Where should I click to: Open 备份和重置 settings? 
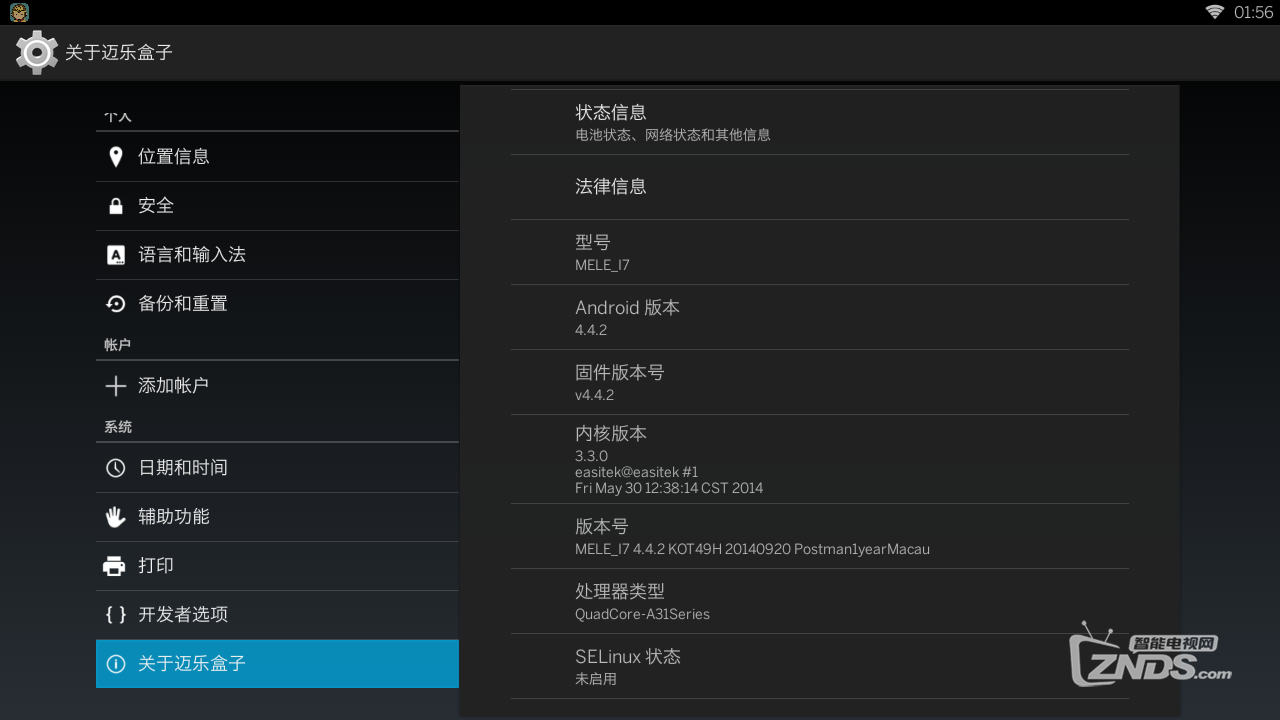pyautogui.click(x=277, y=304)
